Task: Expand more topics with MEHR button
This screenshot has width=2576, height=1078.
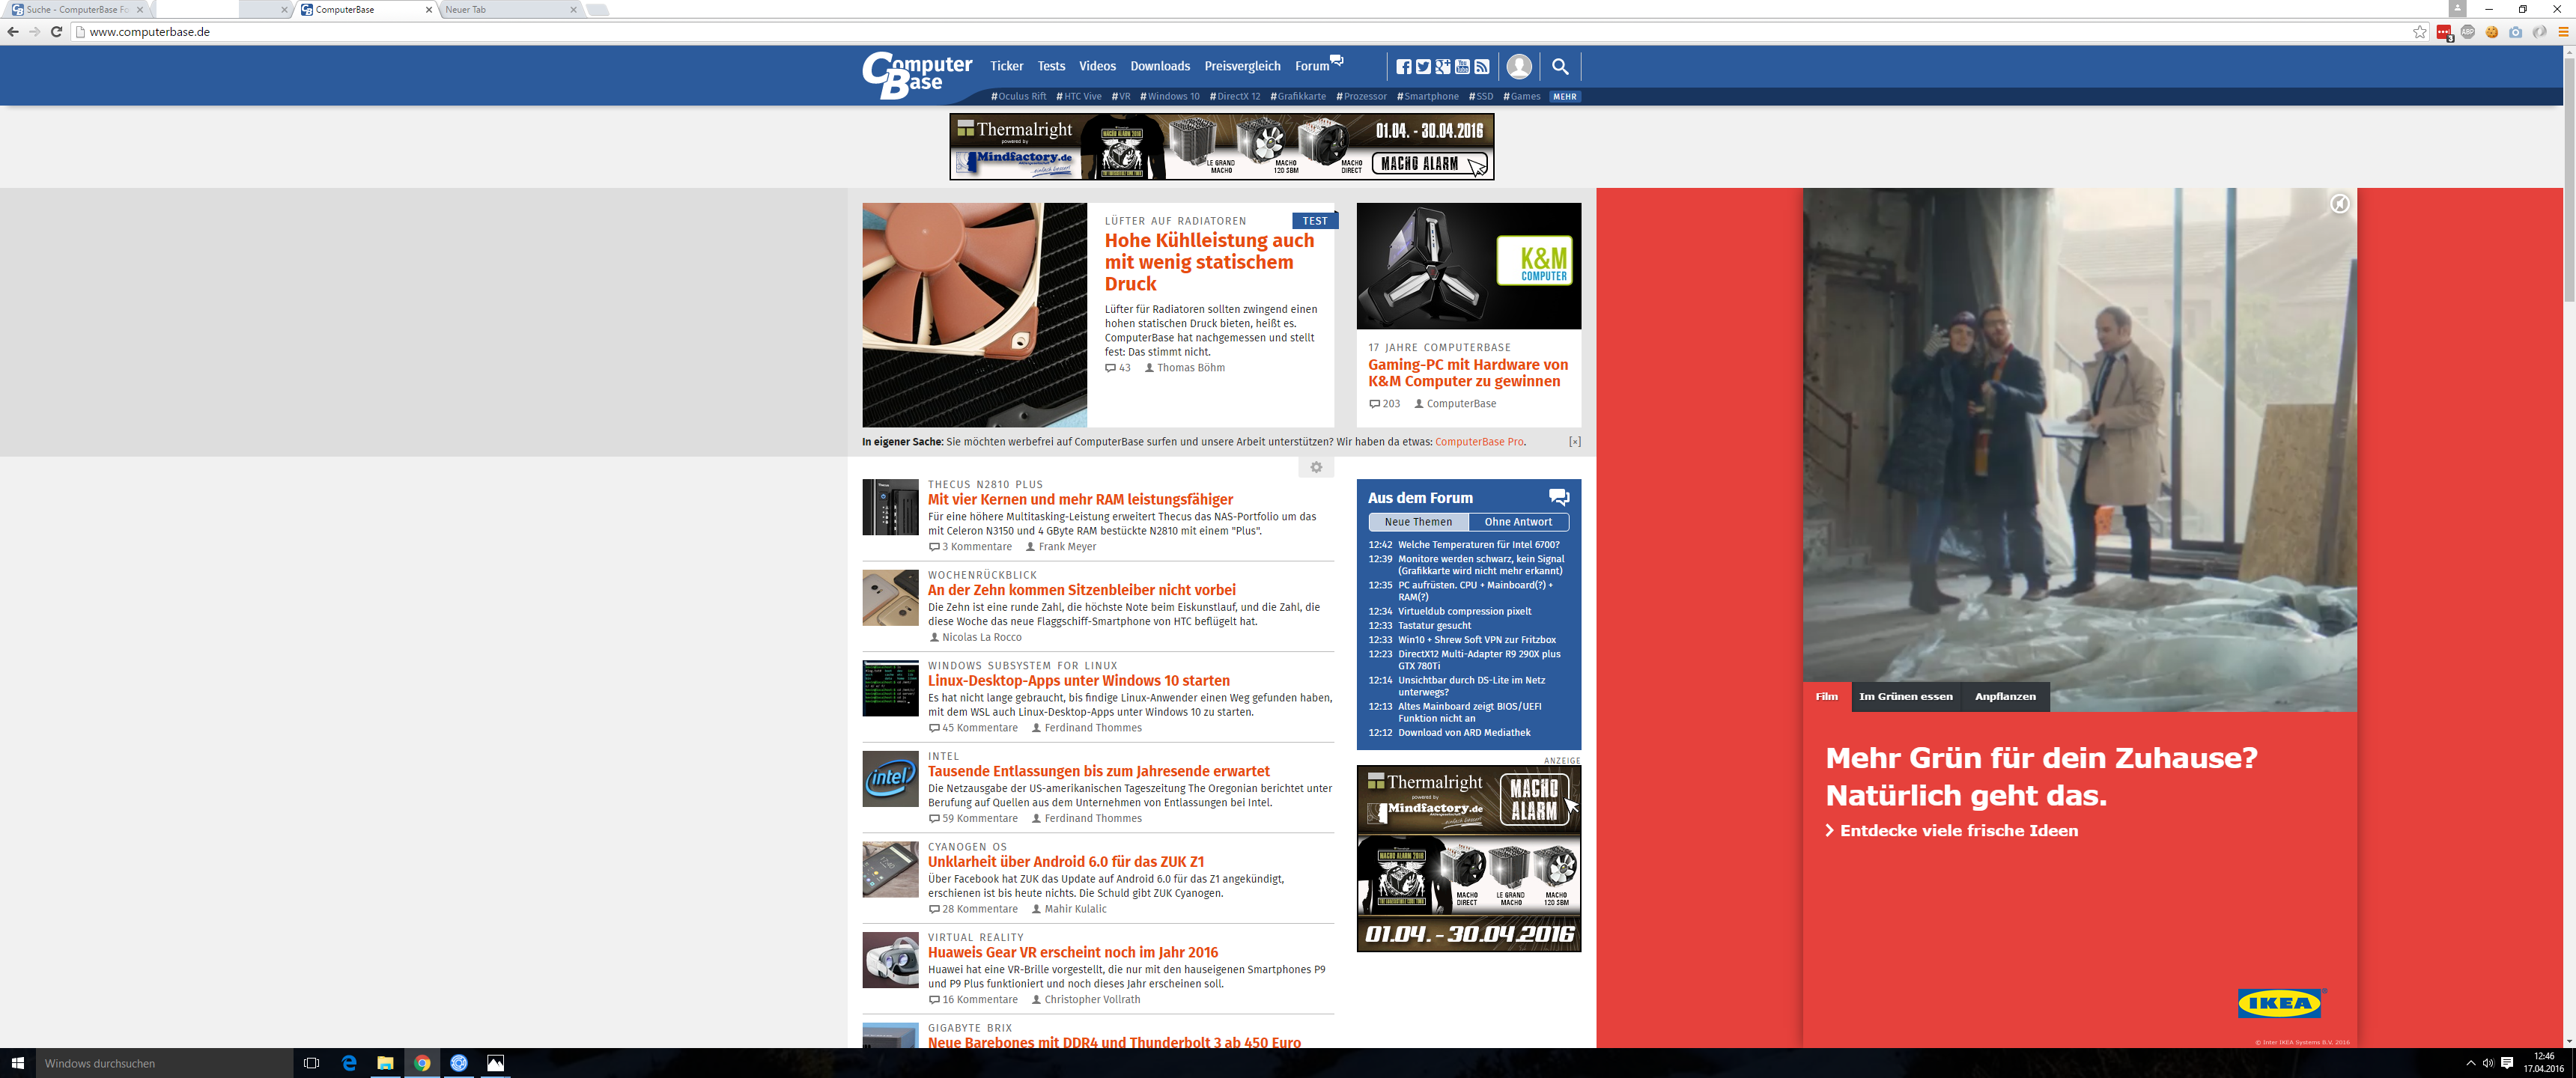Action: click(1564, 97)
